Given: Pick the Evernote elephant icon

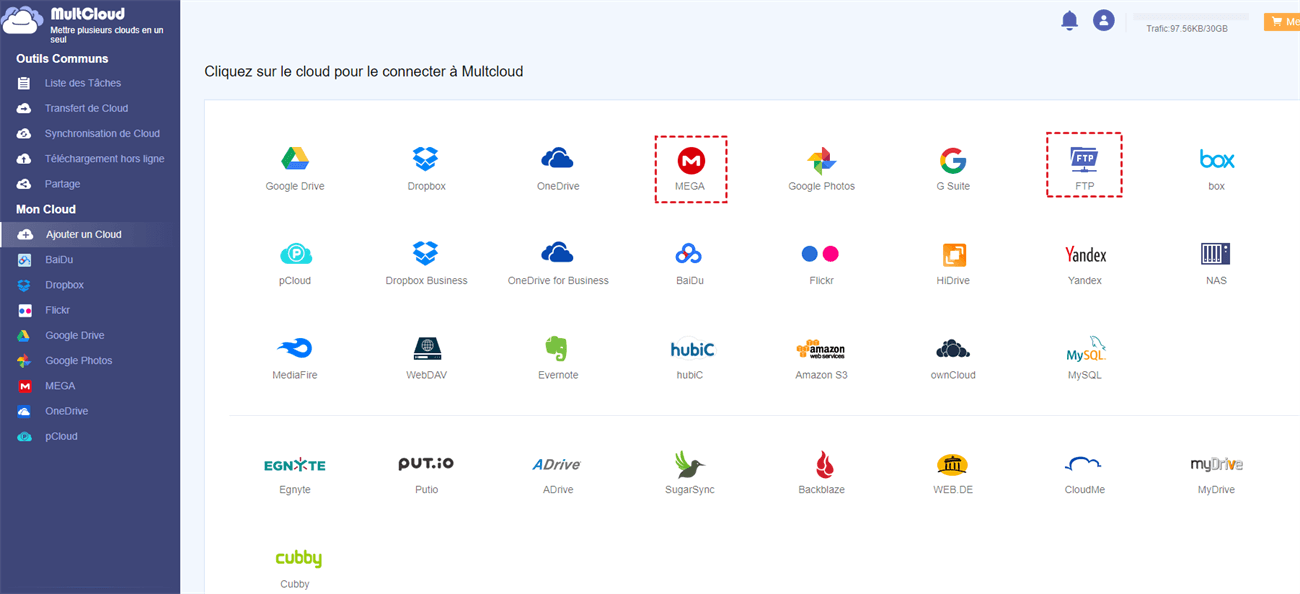Looking at the screenshot, I should click(557, 348).
